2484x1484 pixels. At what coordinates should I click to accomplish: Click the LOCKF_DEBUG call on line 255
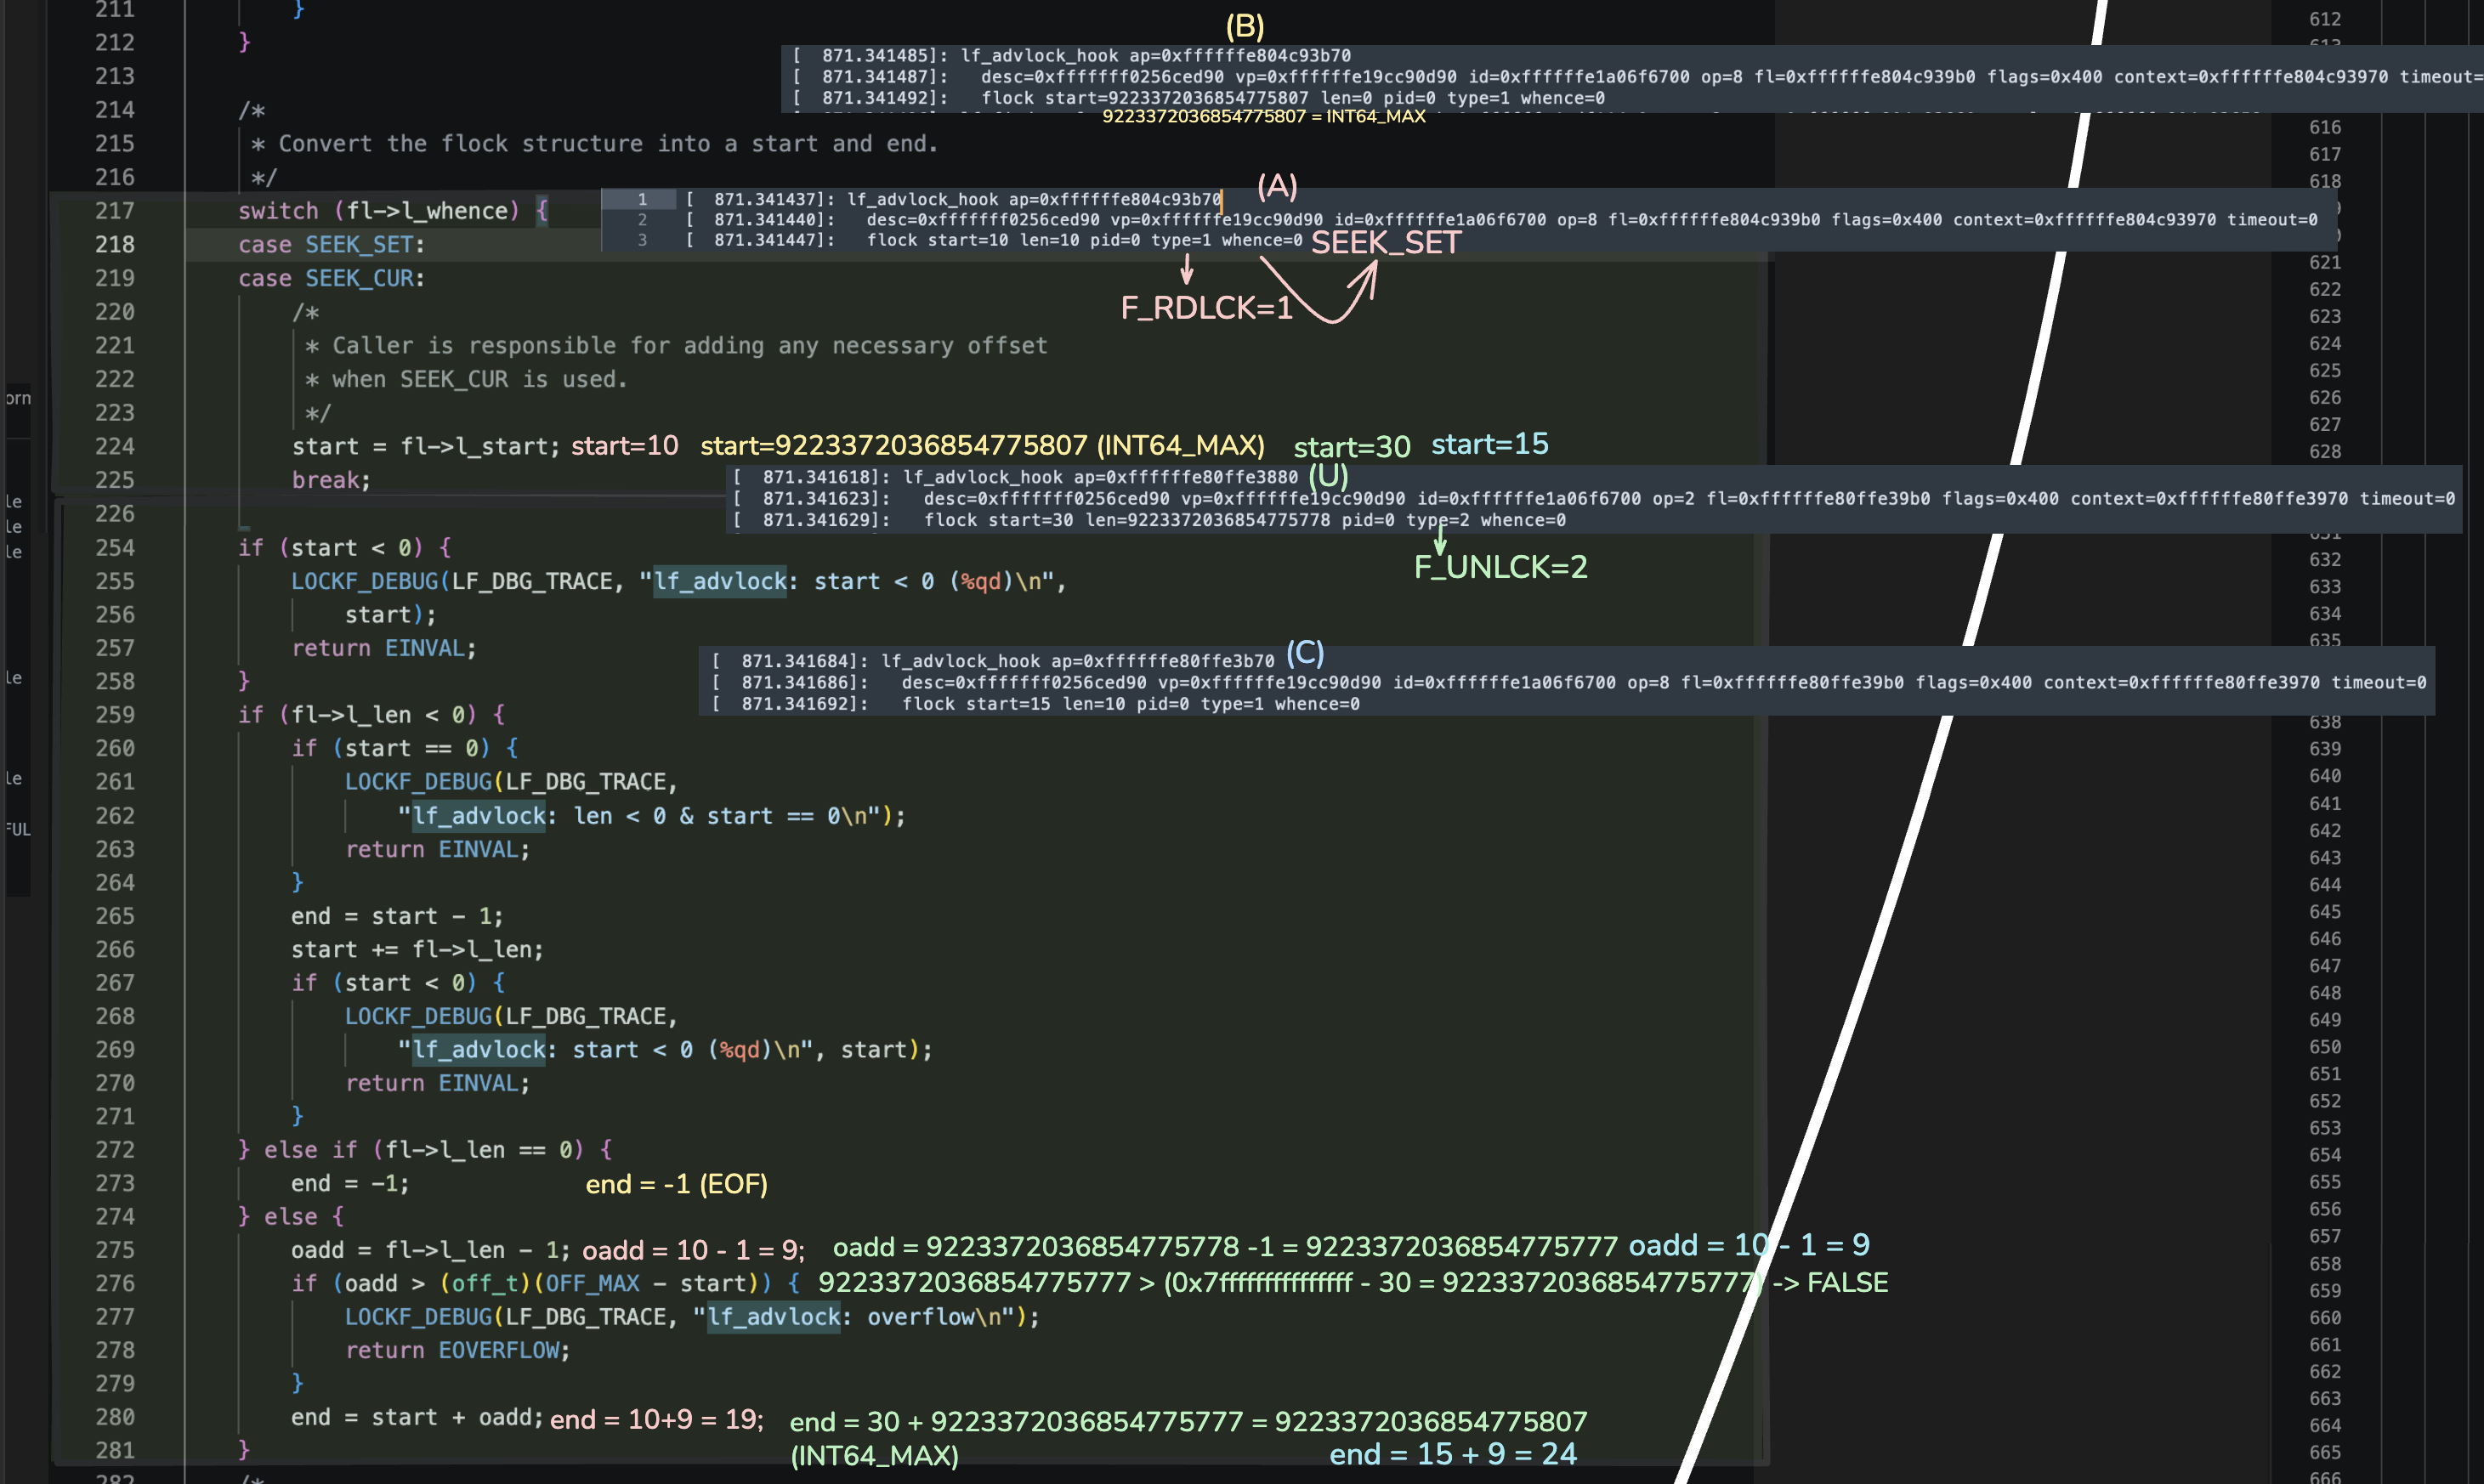pyautogui.click(x=679, y=581)
